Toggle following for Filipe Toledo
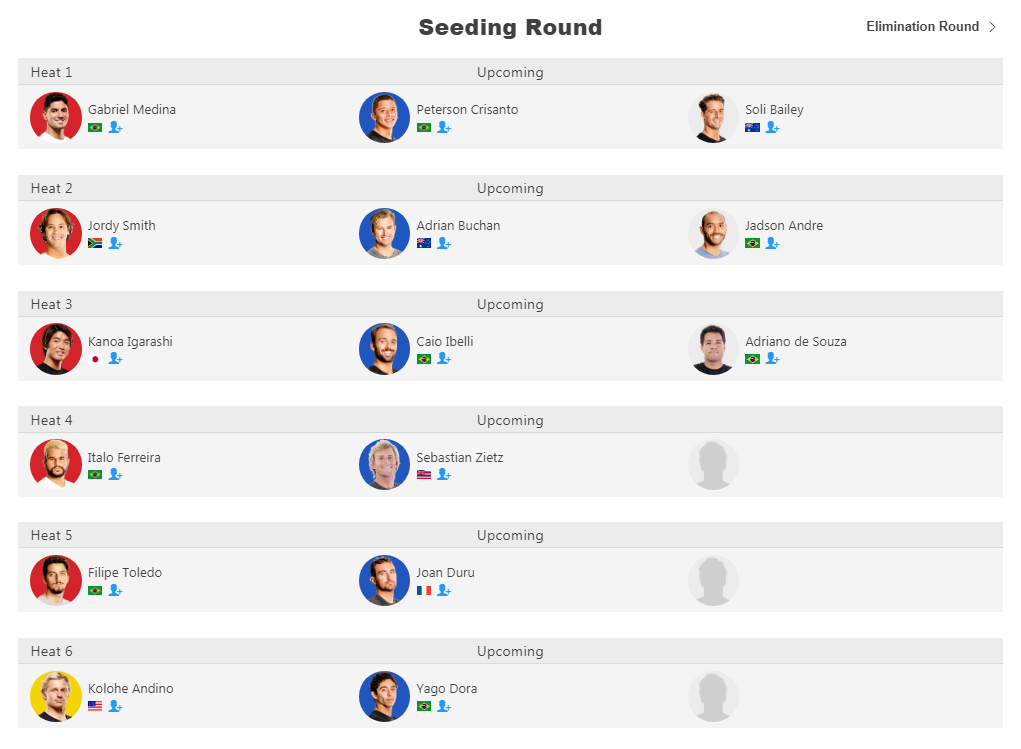The image size is (1021, 749). [x=115, y=590]
